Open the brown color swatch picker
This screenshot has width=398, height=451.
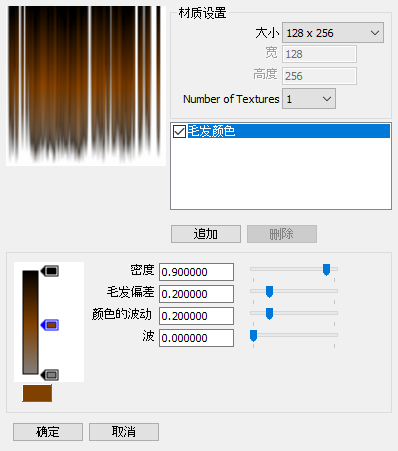37,393
